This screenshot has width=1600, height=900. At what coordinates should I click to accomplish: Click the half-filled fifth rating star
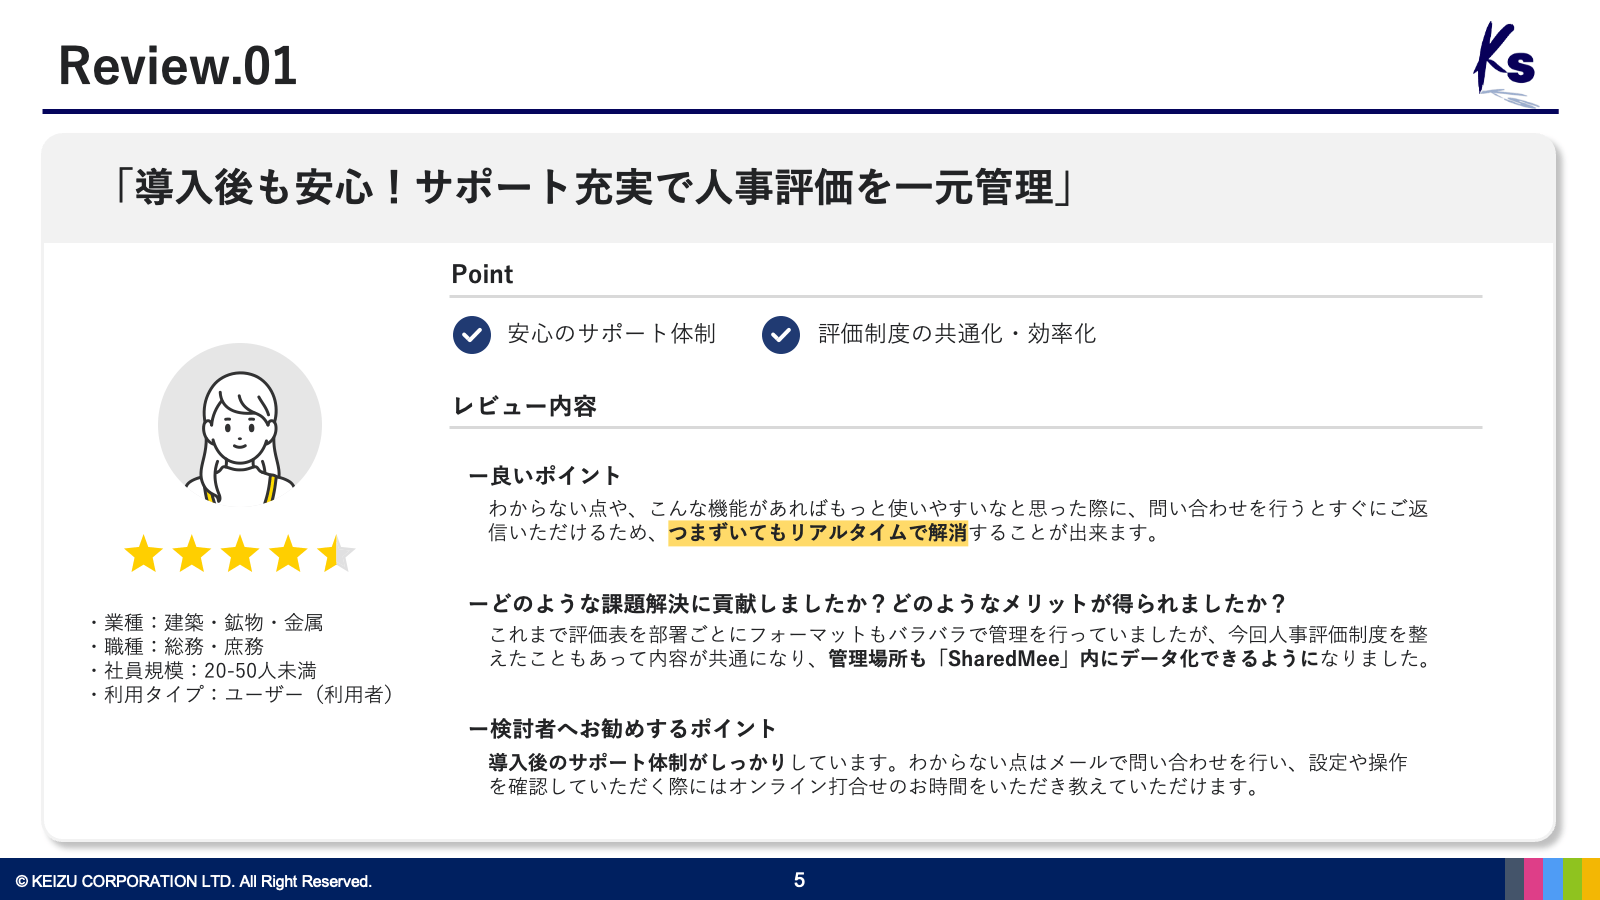[x=335, y=554]
